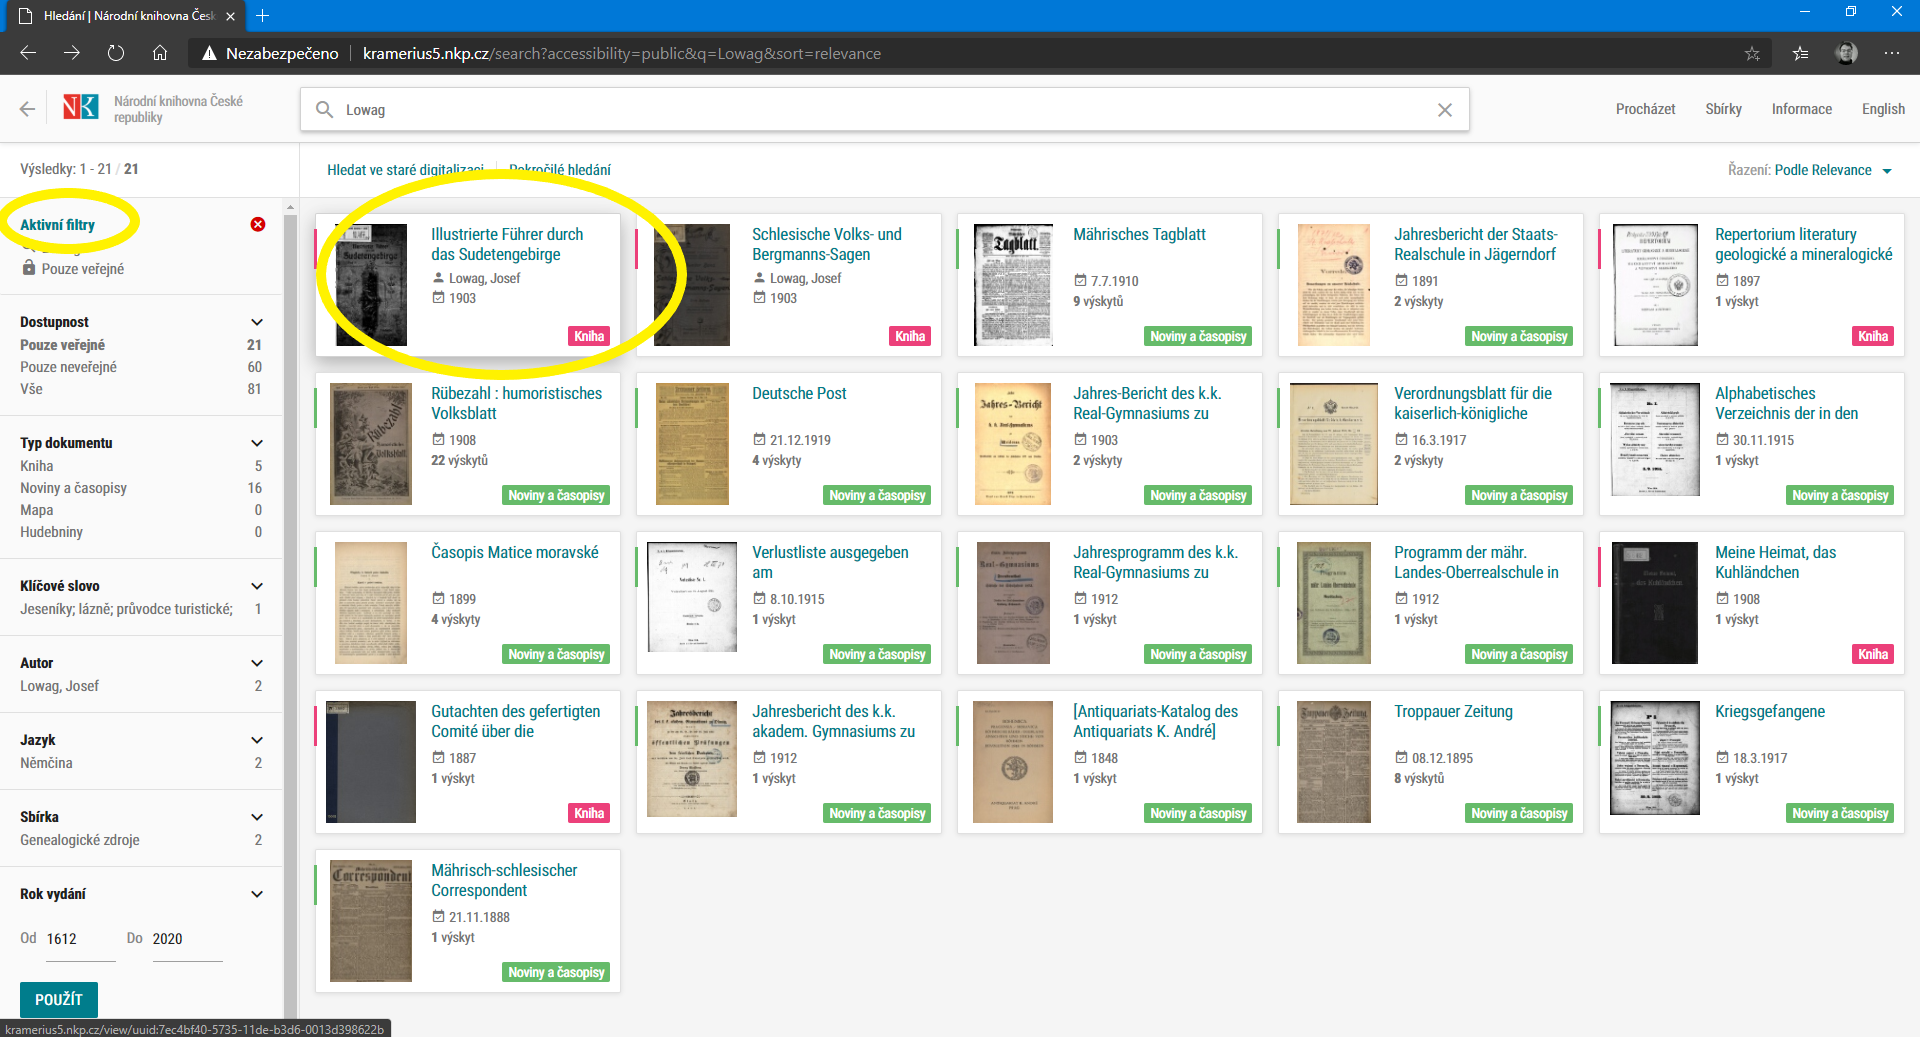Filter by document type 'Noviny a časopisy'
This screenshot has width=1920, height=1037.
pyautogui.click(x=73, y=488)
